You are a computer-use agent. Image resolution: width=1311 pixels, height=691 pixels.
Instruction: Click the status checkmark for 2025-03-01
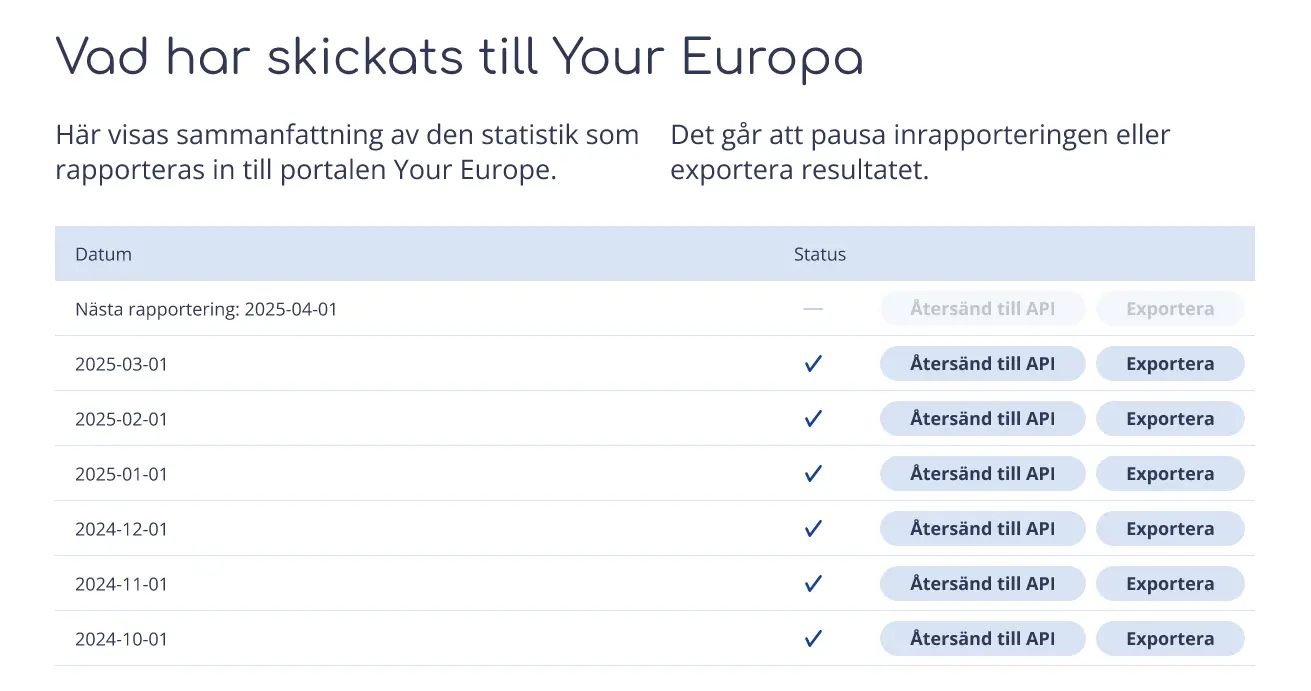click(813, 363)
